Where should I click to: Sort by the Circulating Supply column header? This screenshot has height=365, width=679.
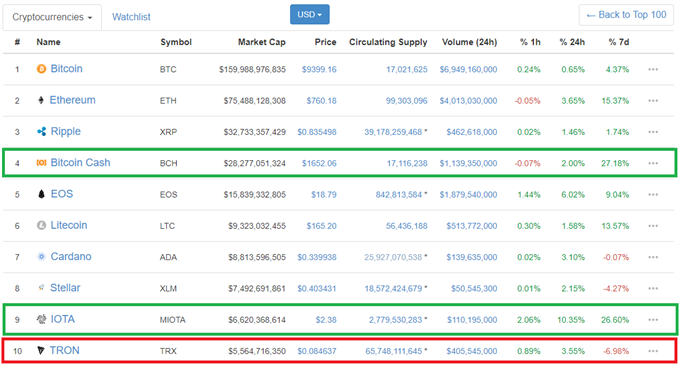388,42
